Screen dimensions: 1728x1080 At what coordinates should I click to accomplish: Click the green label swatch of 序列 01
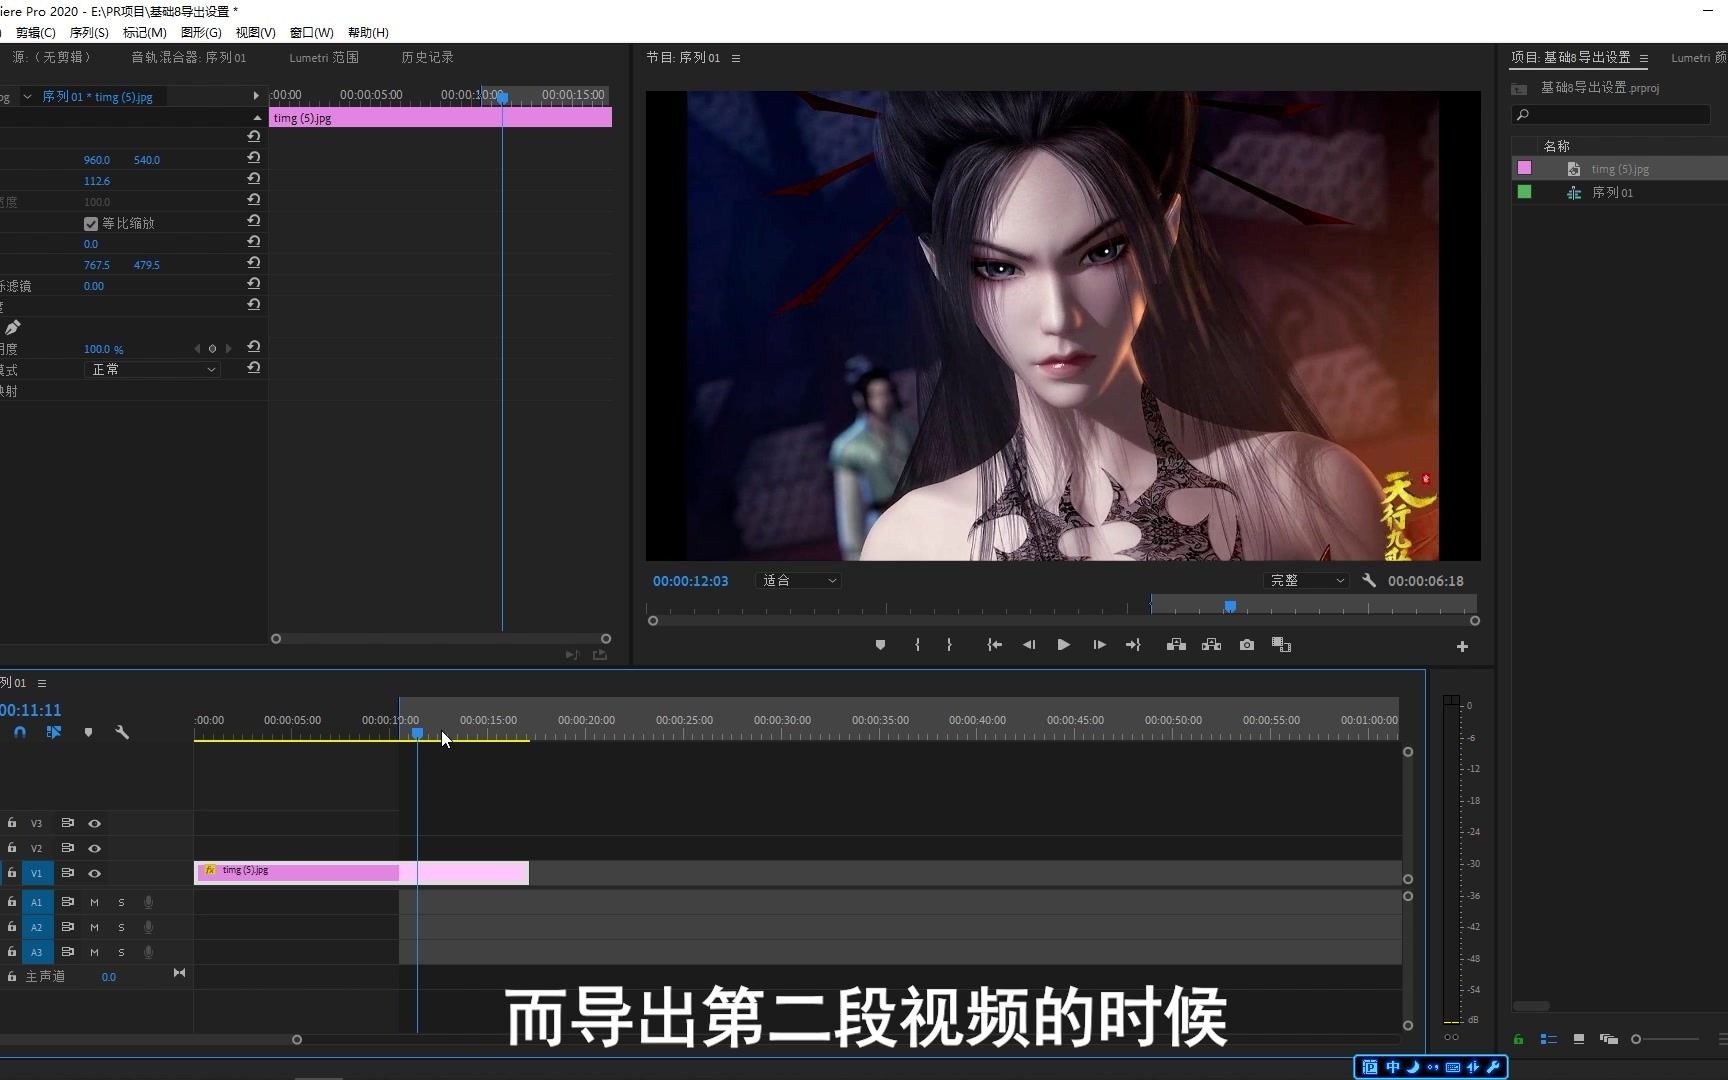[1524, 192]
